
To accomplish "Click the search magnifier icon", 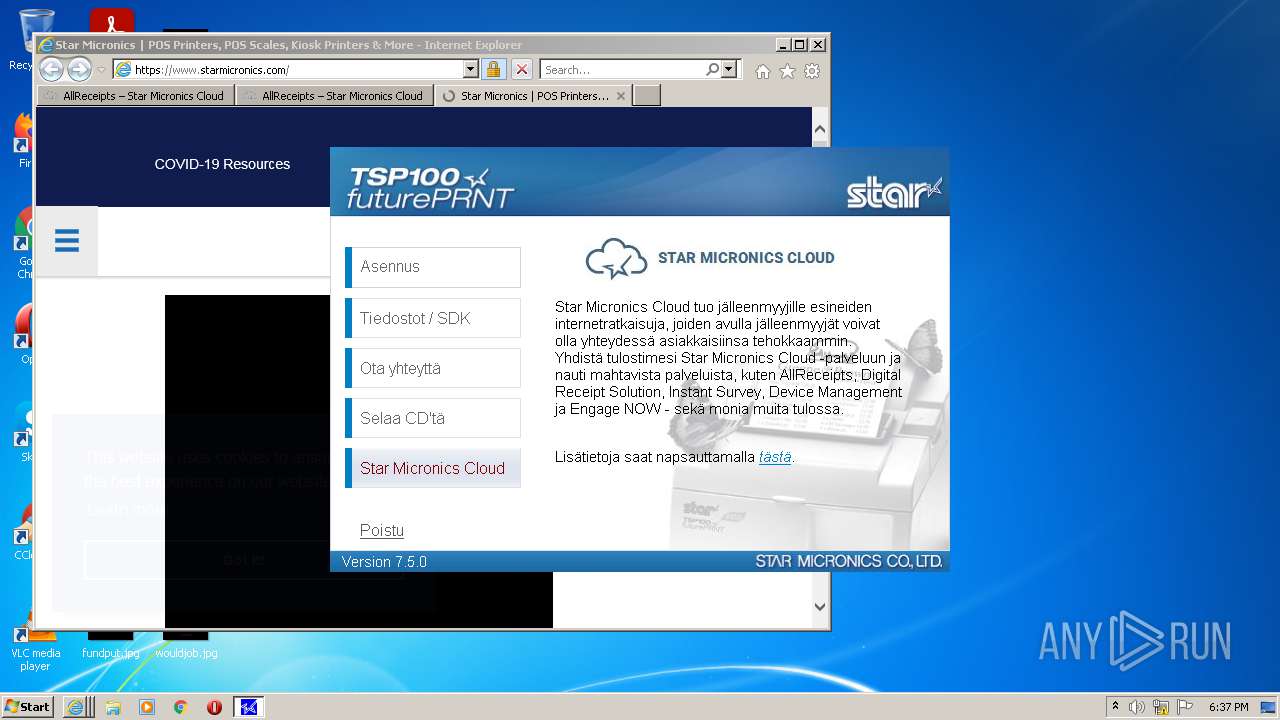I will pos(712,70).
